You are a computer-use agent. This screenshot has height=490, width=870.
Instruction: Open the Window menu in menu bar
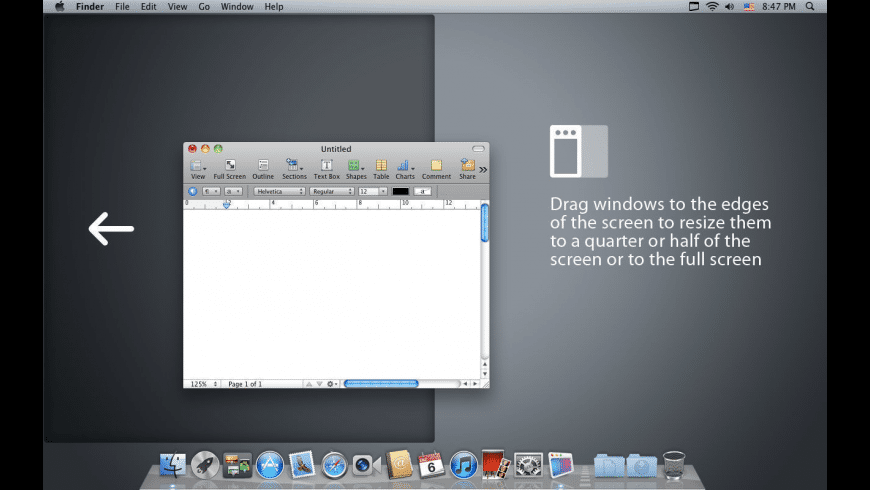pyautogui.click(x=237, y=7)
